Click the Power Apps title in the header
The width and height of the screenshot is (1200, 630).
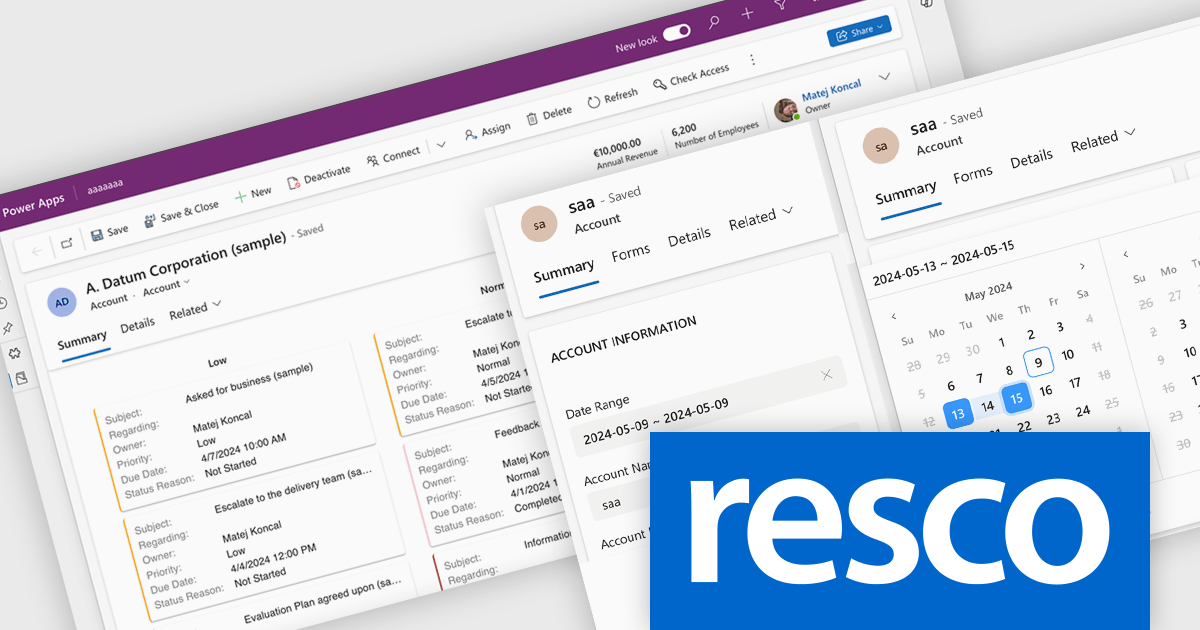33,203
